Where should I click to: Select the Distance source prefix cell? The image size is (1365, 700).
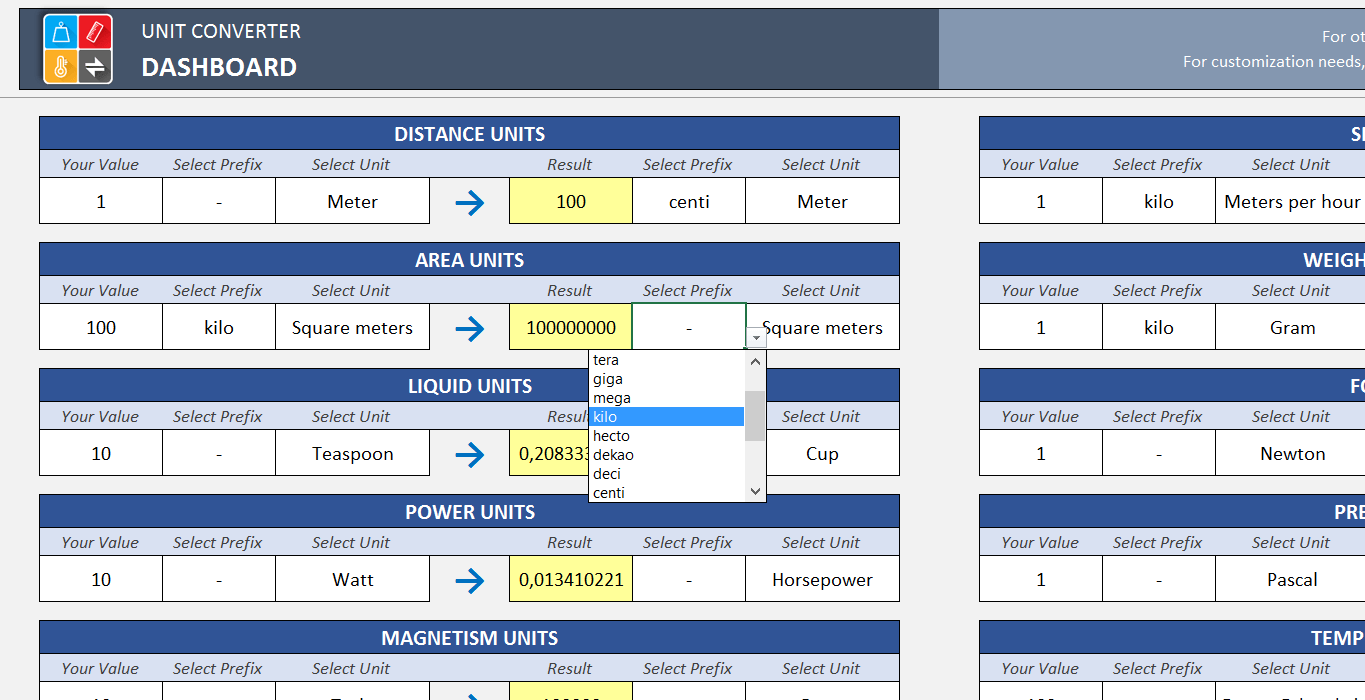[219, 201]
